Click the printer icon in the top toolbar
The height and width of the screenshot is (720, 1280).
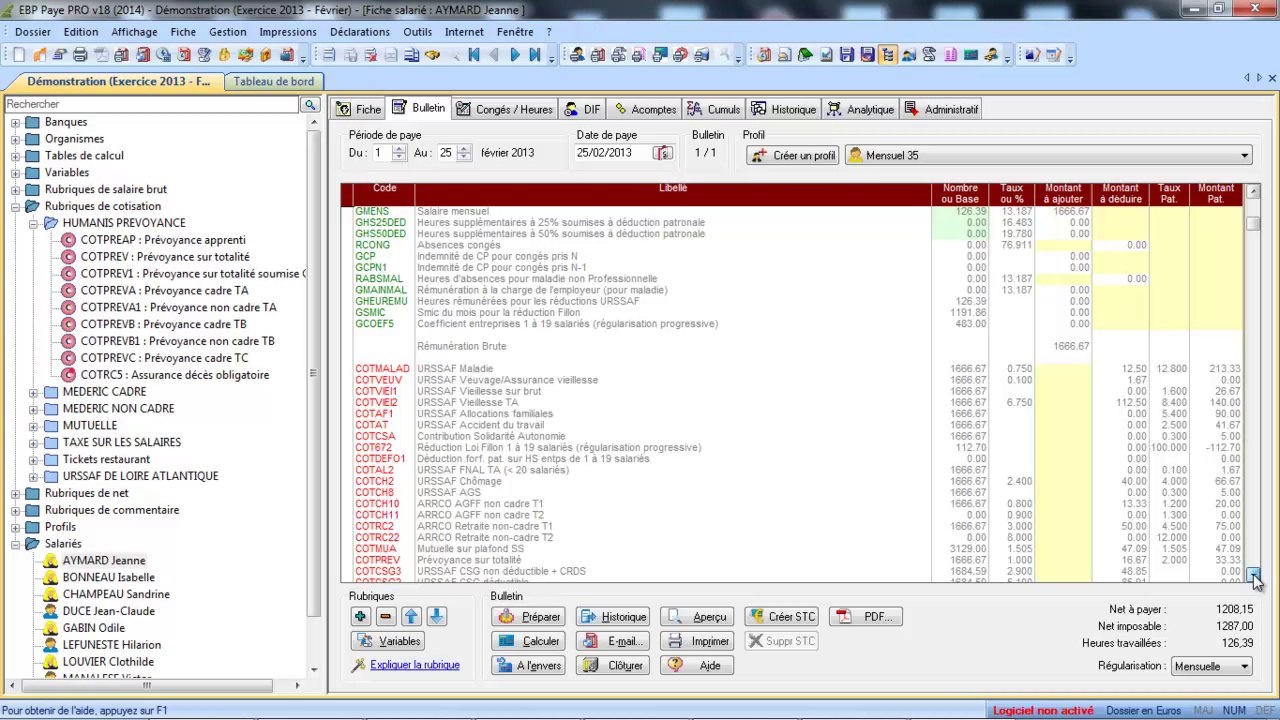(x=80, y=55)
